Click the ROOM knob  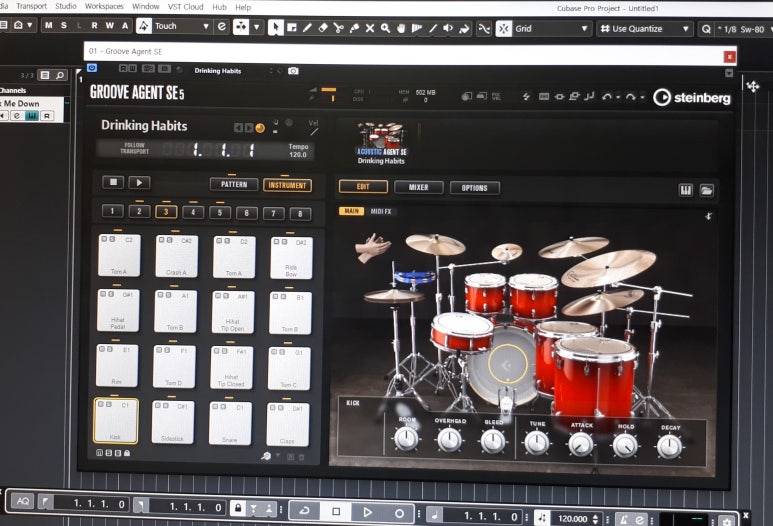(x=406, y=438)
